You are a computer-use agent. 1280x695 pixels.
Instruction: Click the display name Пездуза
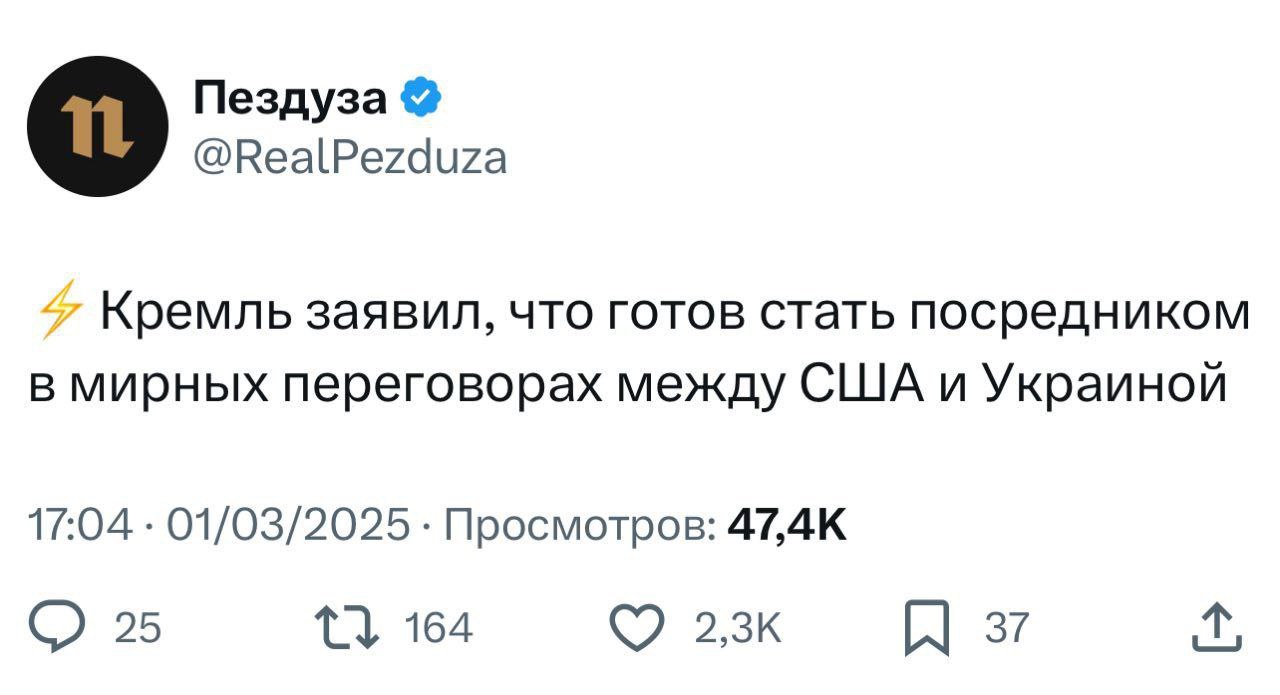[x=290, y=100]
